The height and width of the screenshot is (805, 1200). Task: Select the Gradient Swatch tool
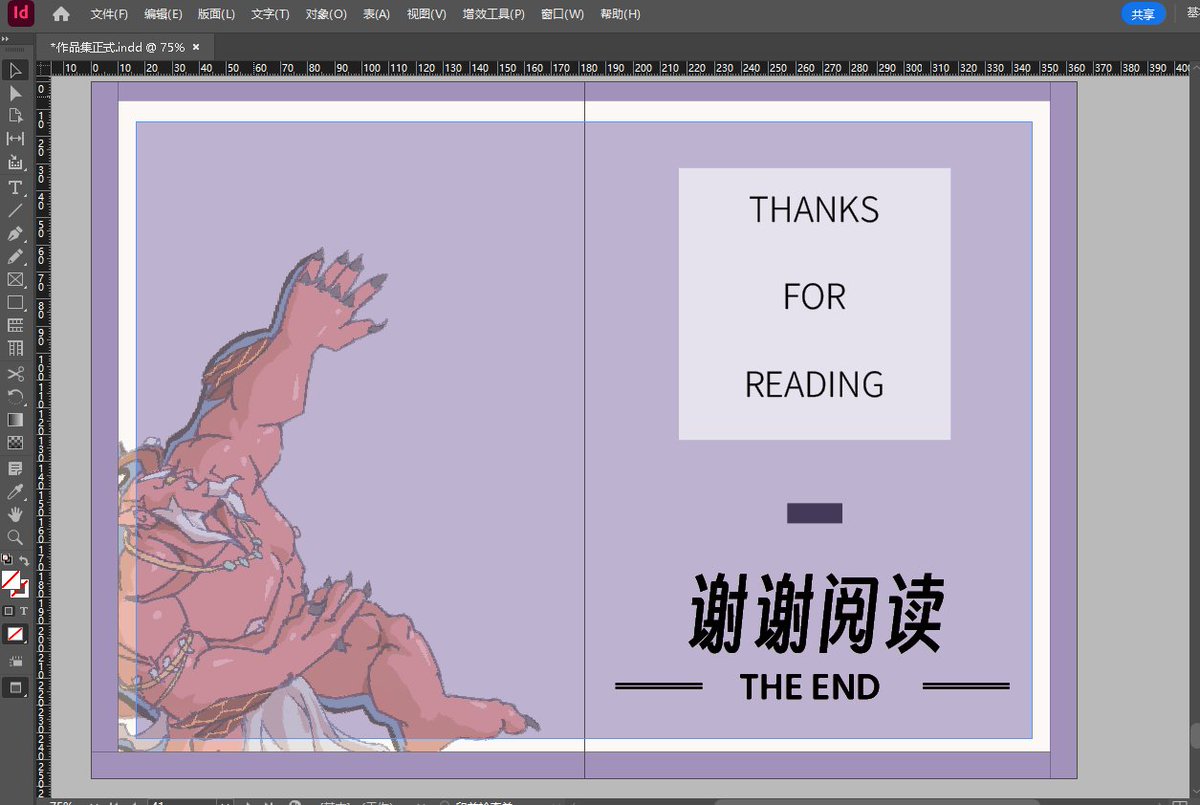click(15, 419)
